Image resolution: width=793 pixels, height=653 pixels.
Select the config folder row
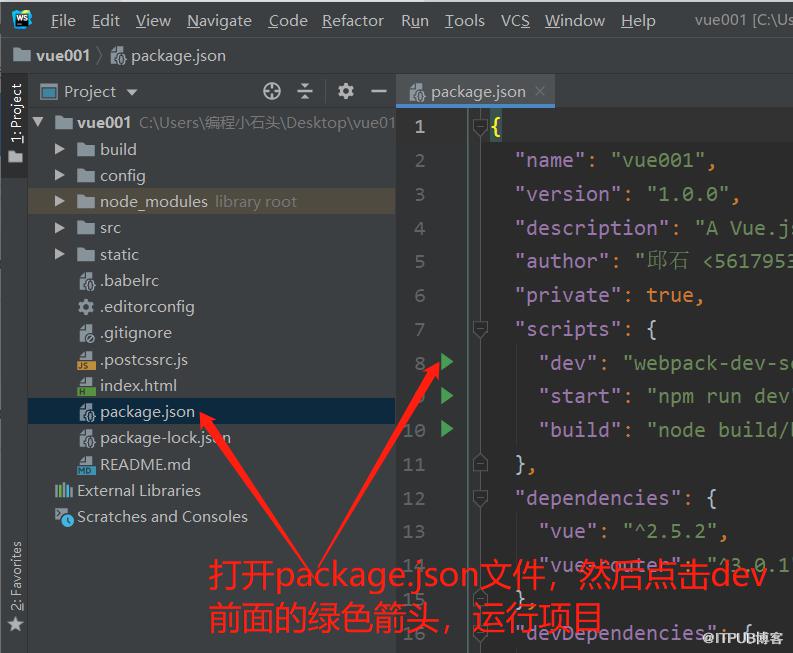211,176
